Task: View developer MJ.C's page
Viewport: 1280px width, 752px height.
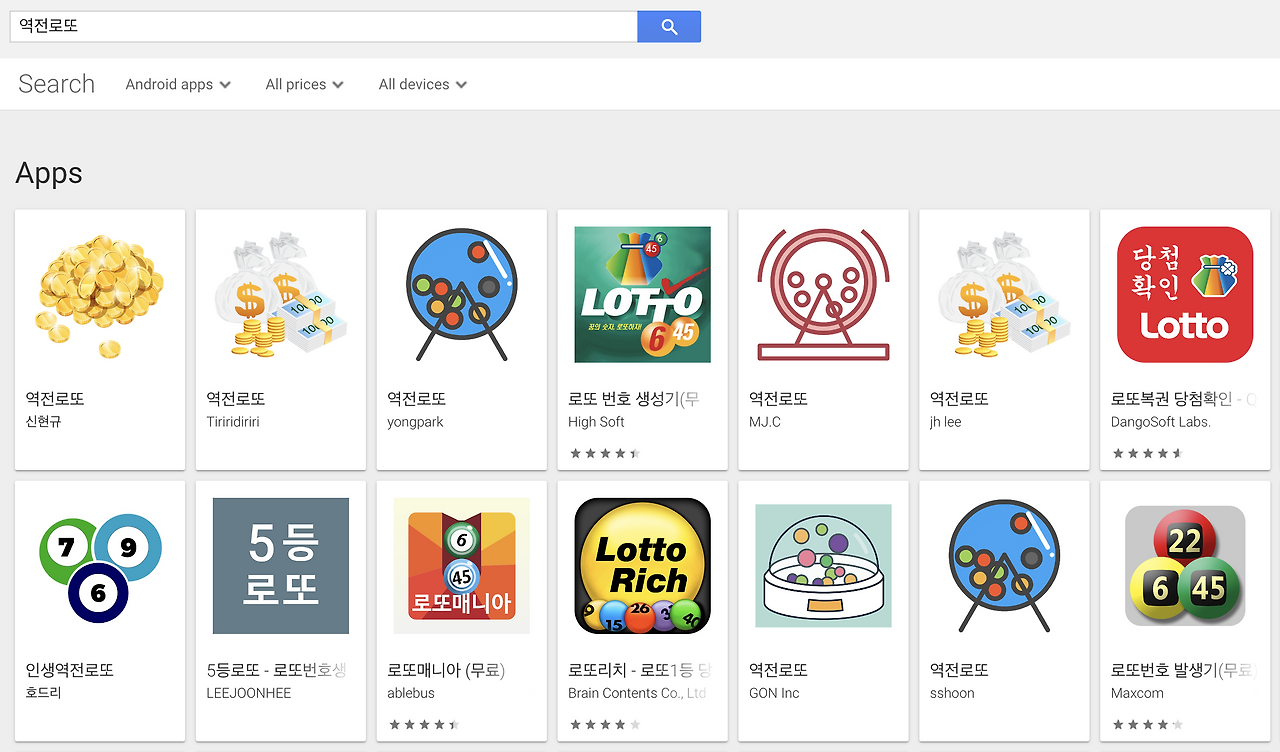Action: pyautogui.click(x=765, y=422)
